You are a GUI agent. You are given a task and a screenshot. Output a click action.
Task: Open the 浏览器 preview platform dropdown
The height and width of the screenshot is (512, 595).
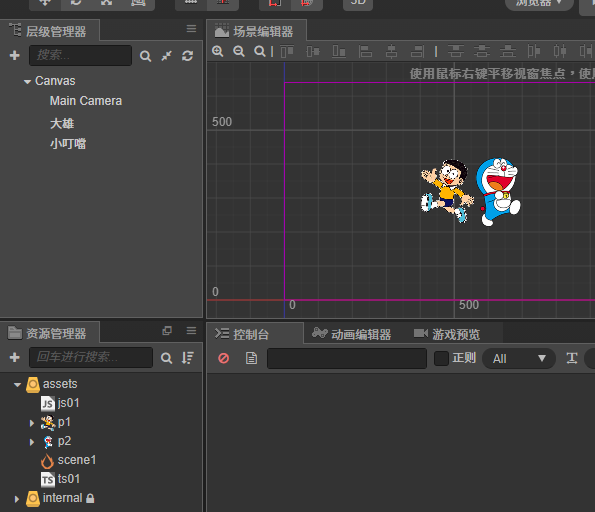tap(539, 3)
